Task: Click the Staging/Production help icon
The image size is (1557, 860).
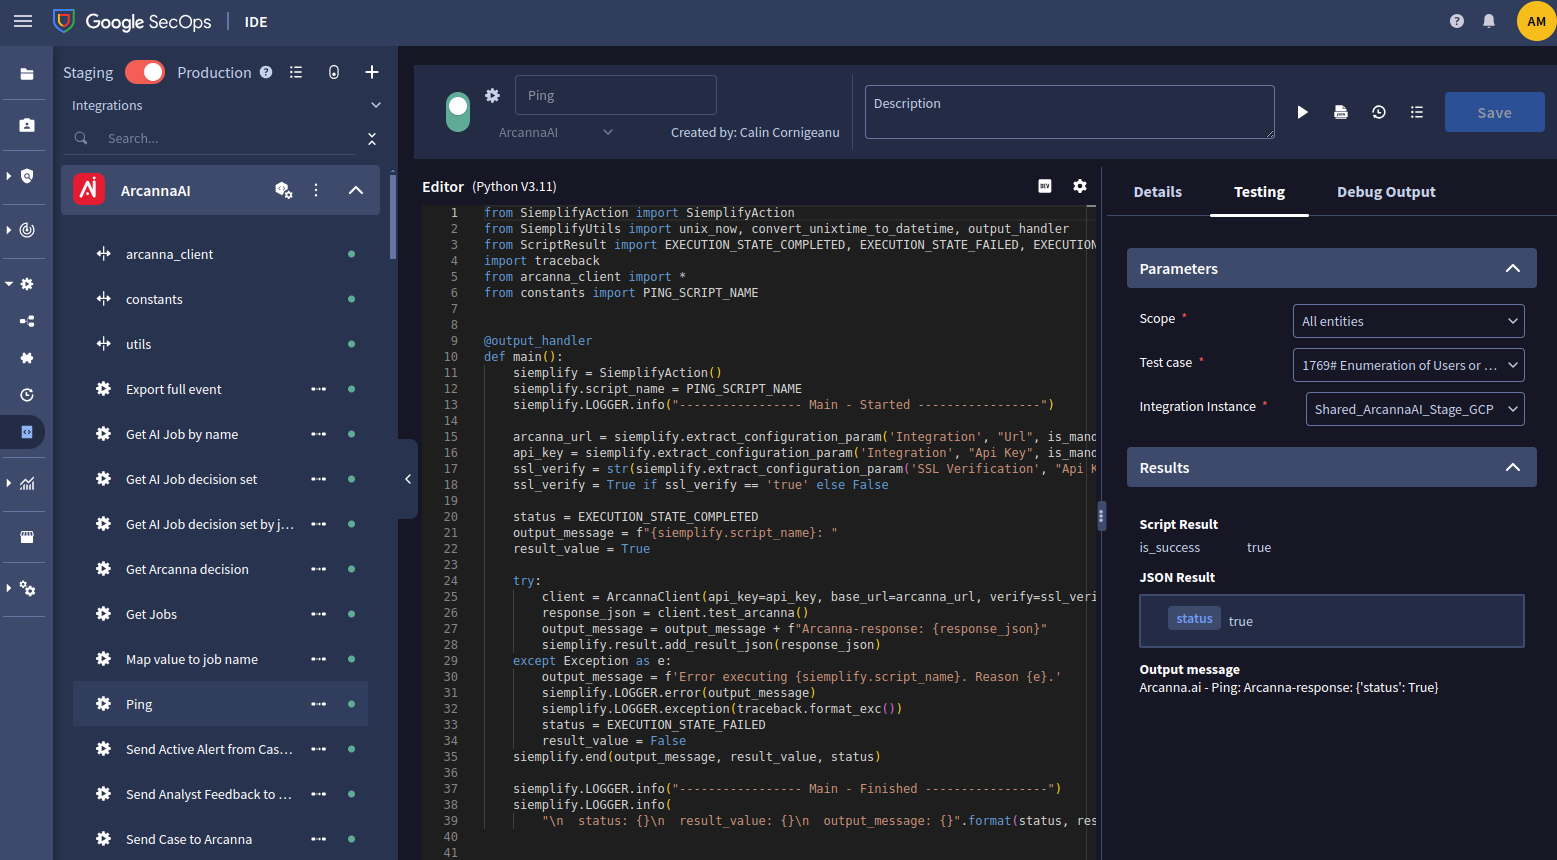Action: tap(266, 72)
